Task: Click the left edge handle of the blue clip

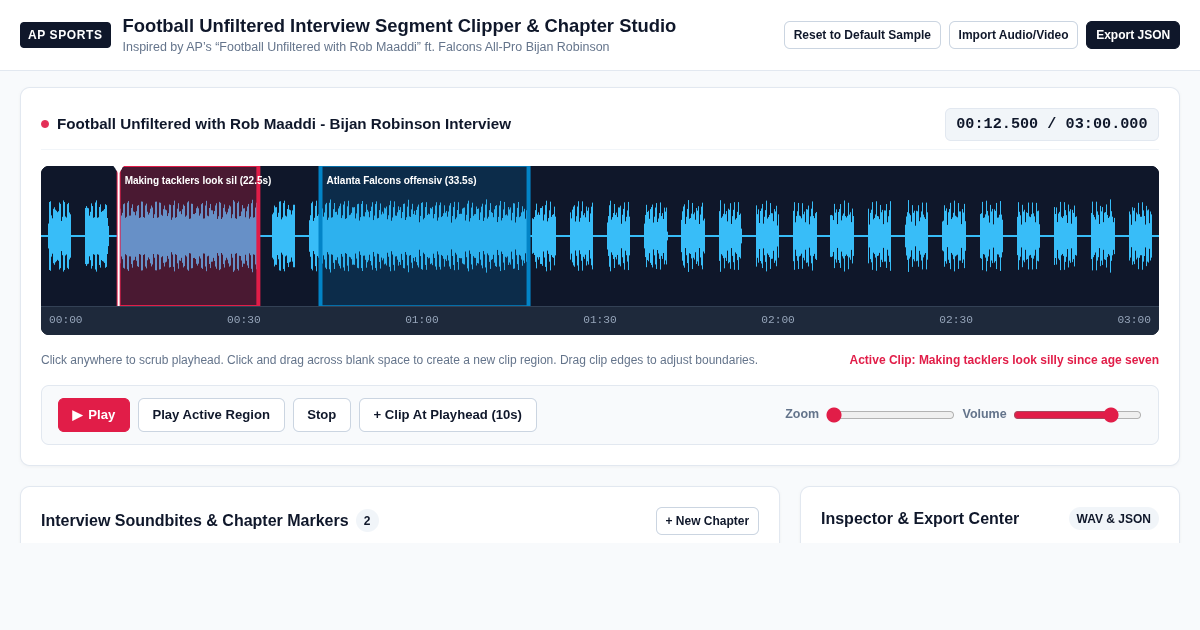Action: point(321,236)
